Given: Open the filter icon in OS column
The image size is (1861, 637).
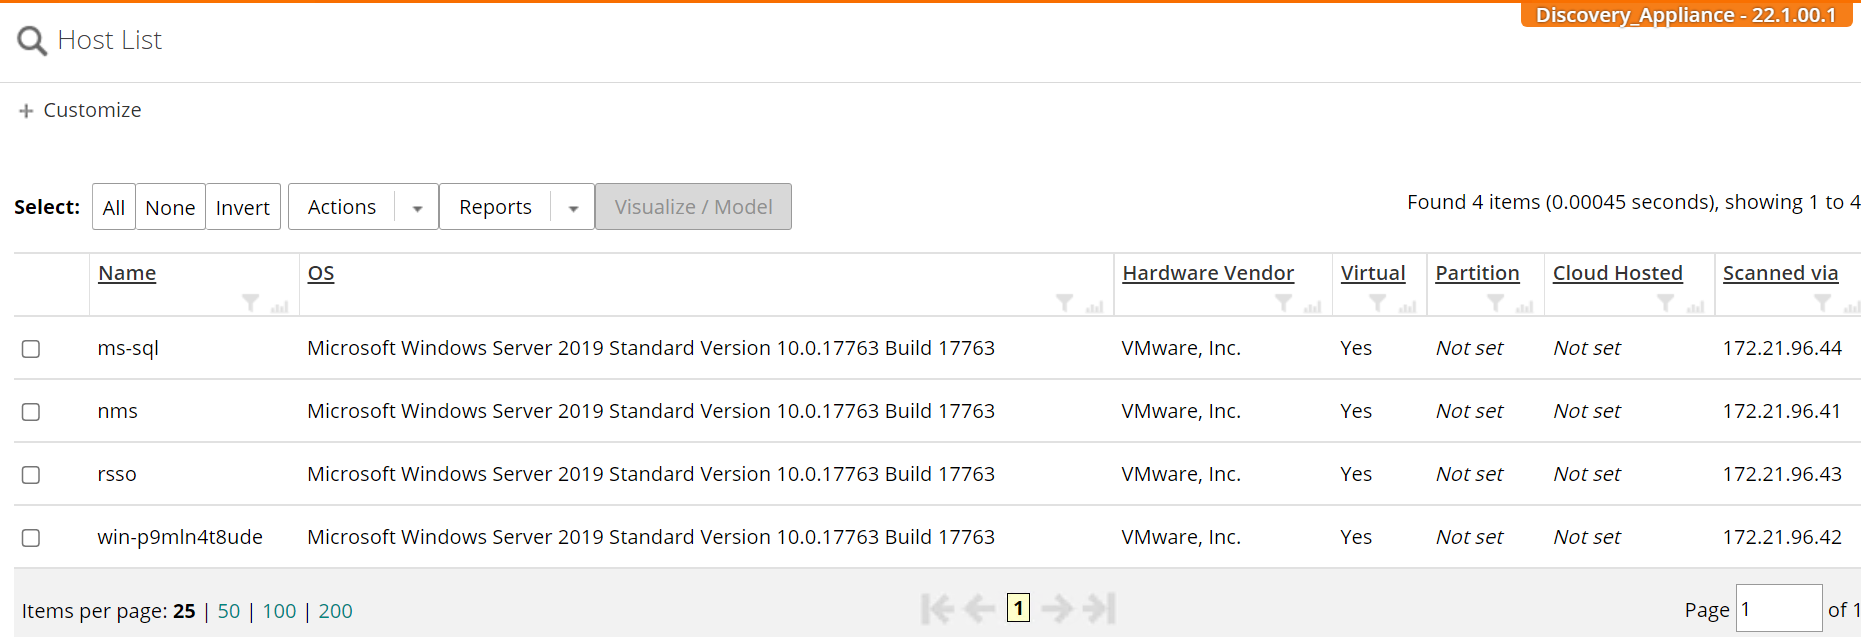Looking at the screenshot, I should pyautogui.click(x=1065, y=303).
